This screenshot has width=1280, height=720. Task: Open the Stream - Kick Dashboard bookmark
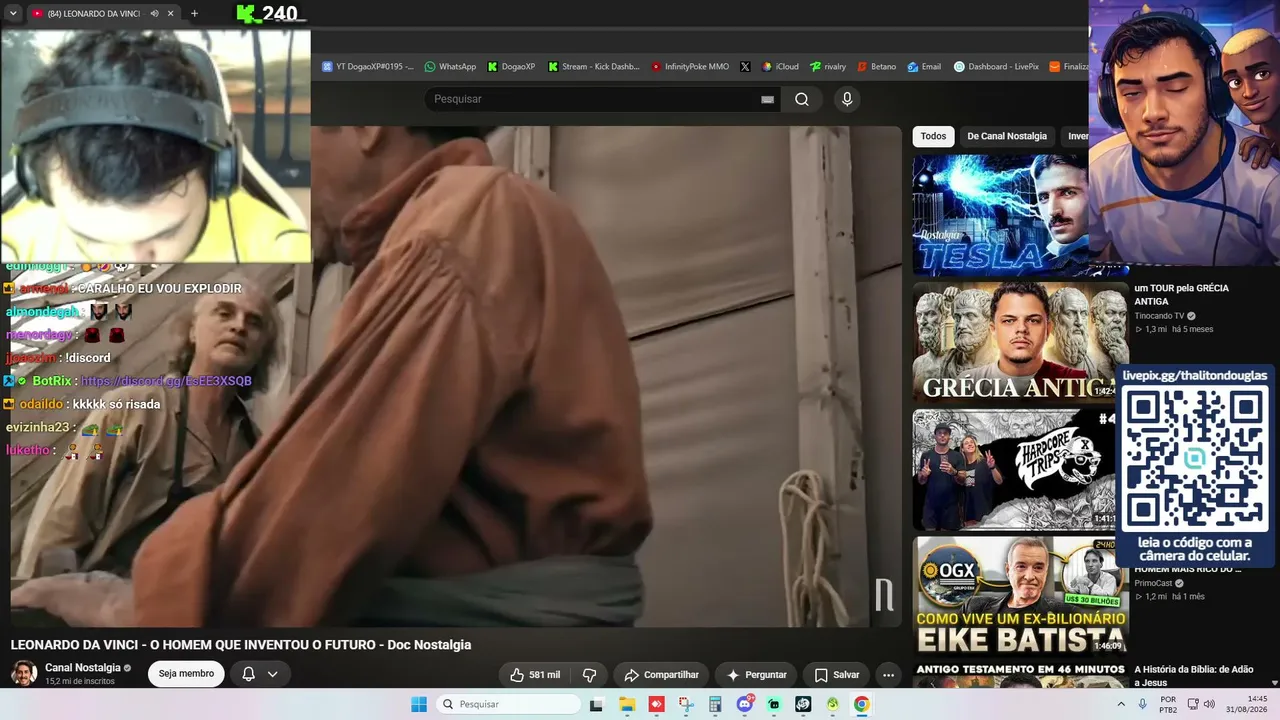[593, 67]
